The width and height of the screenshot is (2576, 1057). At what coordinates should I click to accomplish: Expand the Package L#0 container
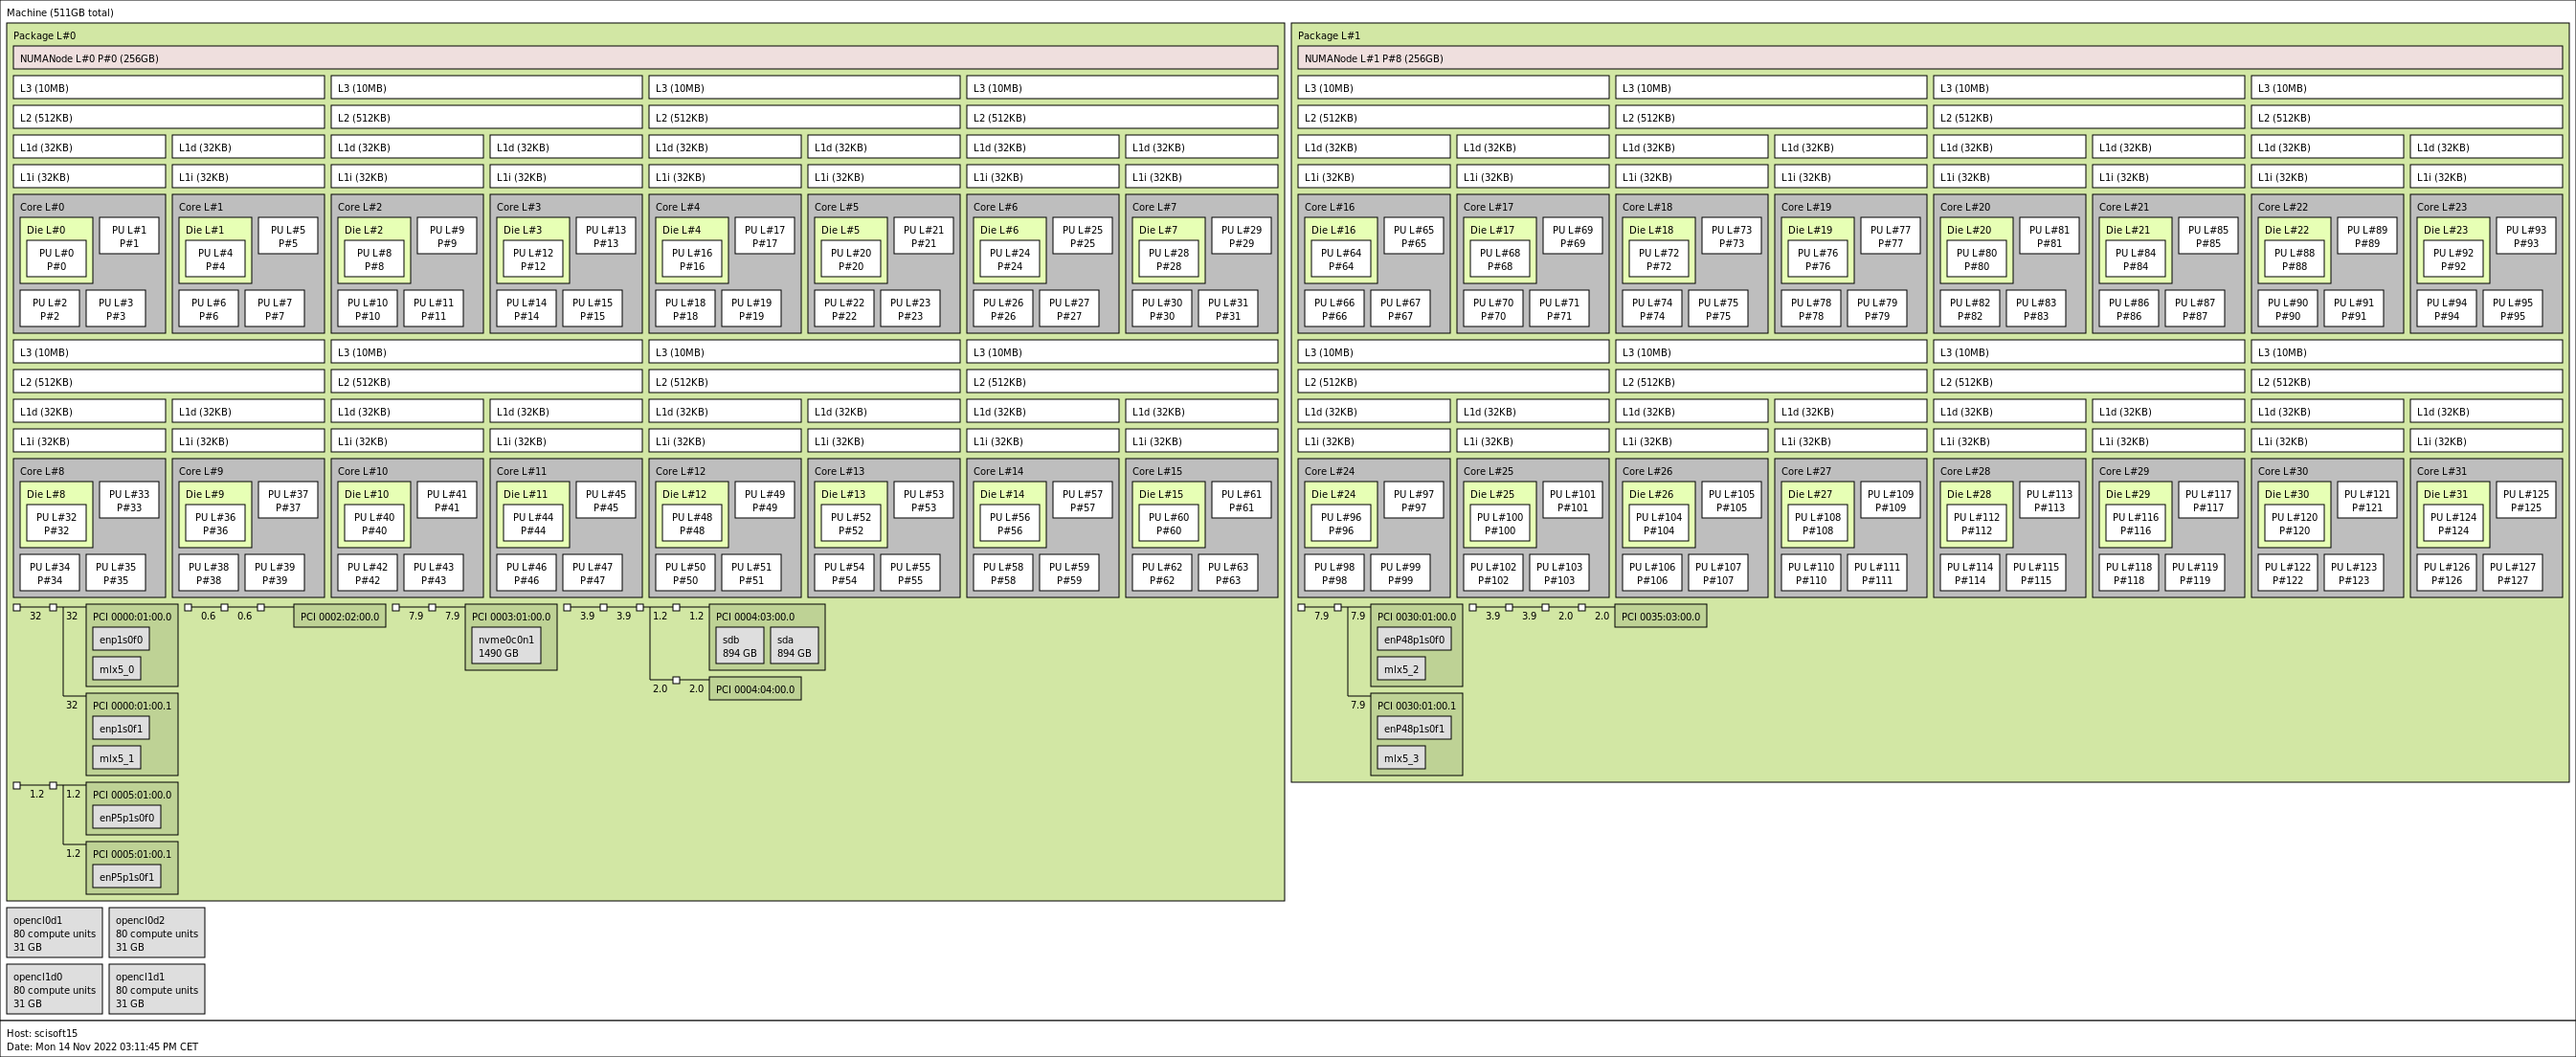(x=44, y=35)
